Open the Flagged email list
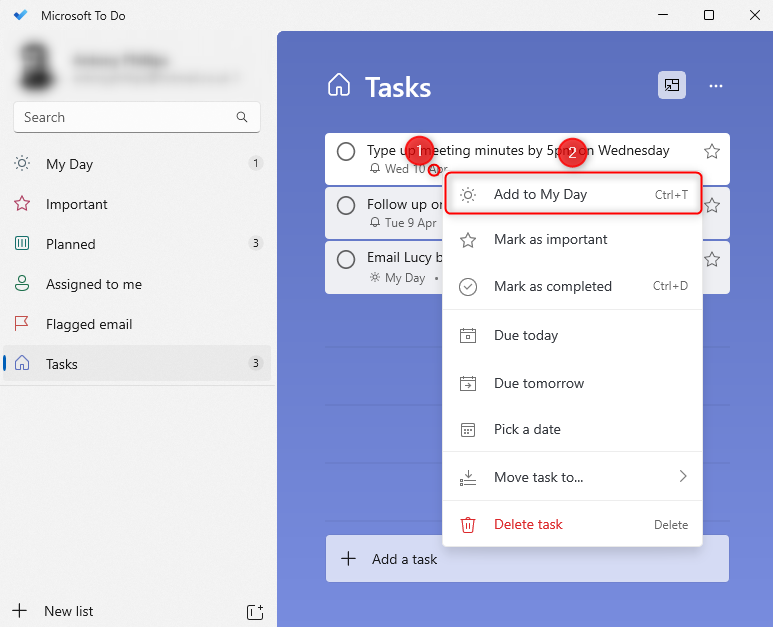This screenshot has height=627, width=773. [89, 324]
